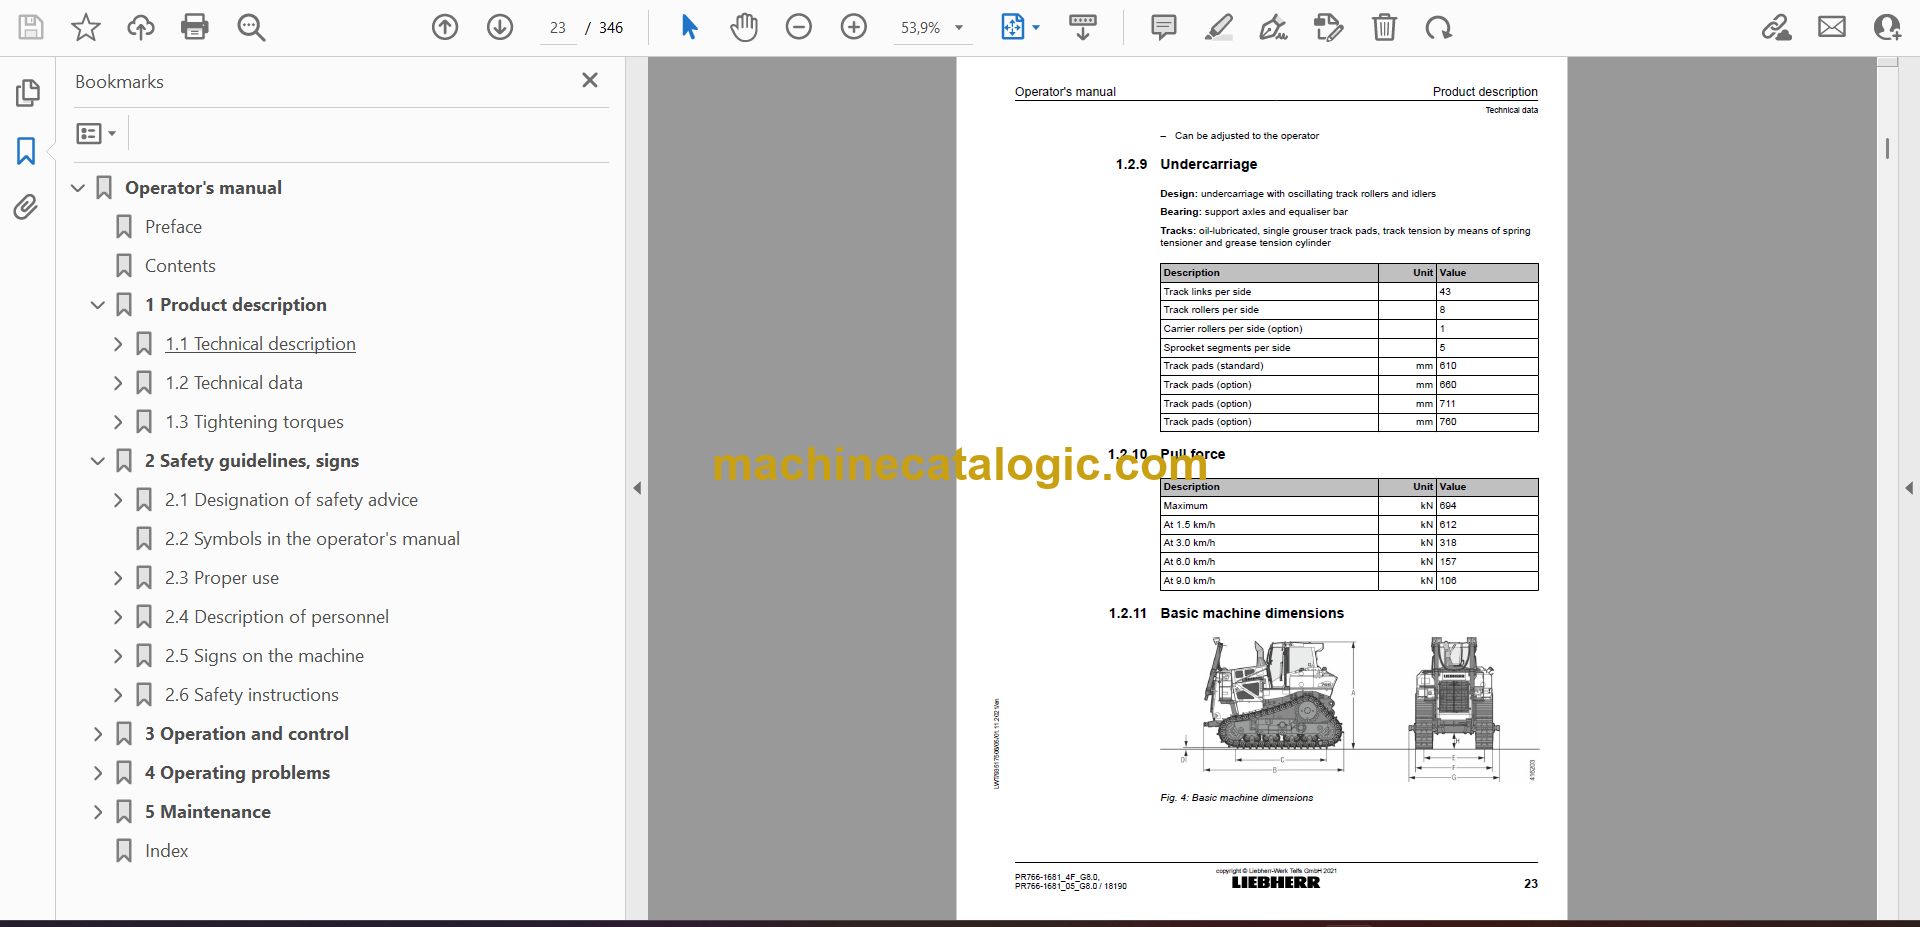Expand 3 Operation and control
Image resolution: width=1920 pixels, height=927 pixels.
coord(98,734)
